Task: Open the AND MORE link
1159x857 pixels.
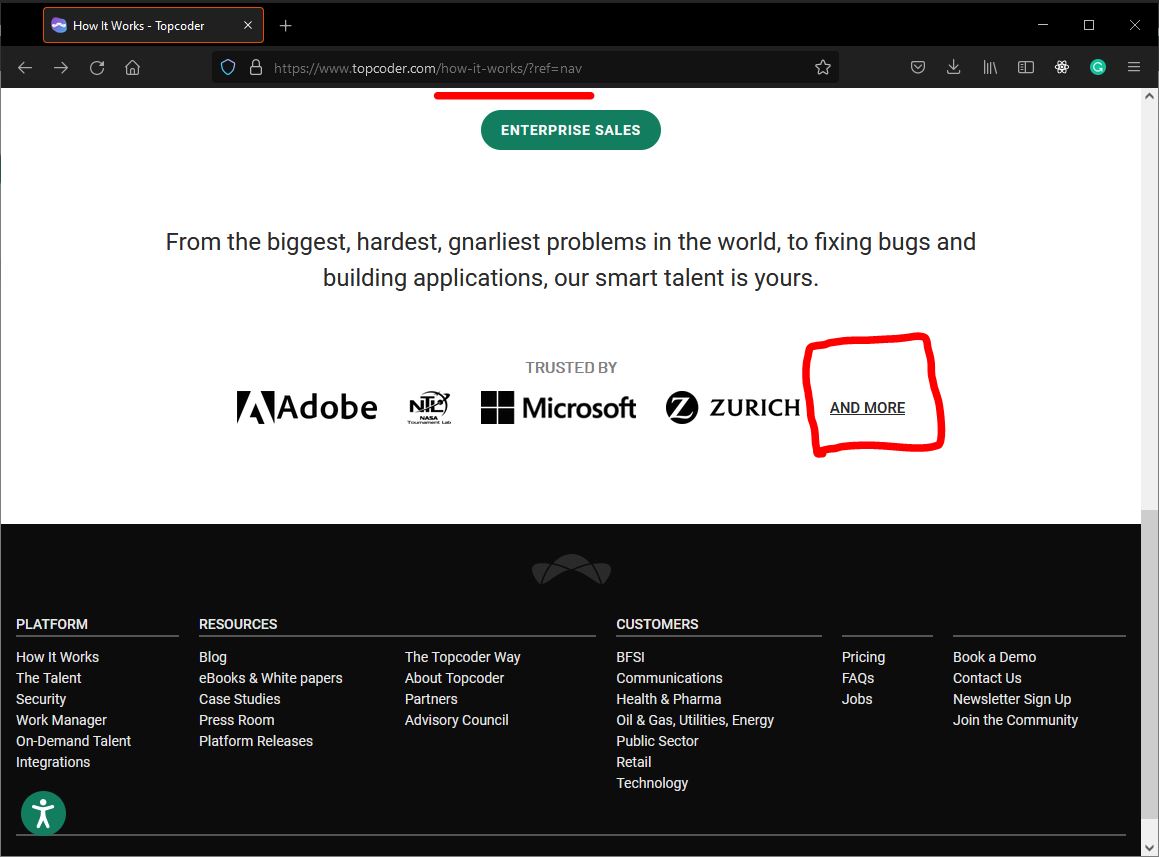Action: point(867,407)
